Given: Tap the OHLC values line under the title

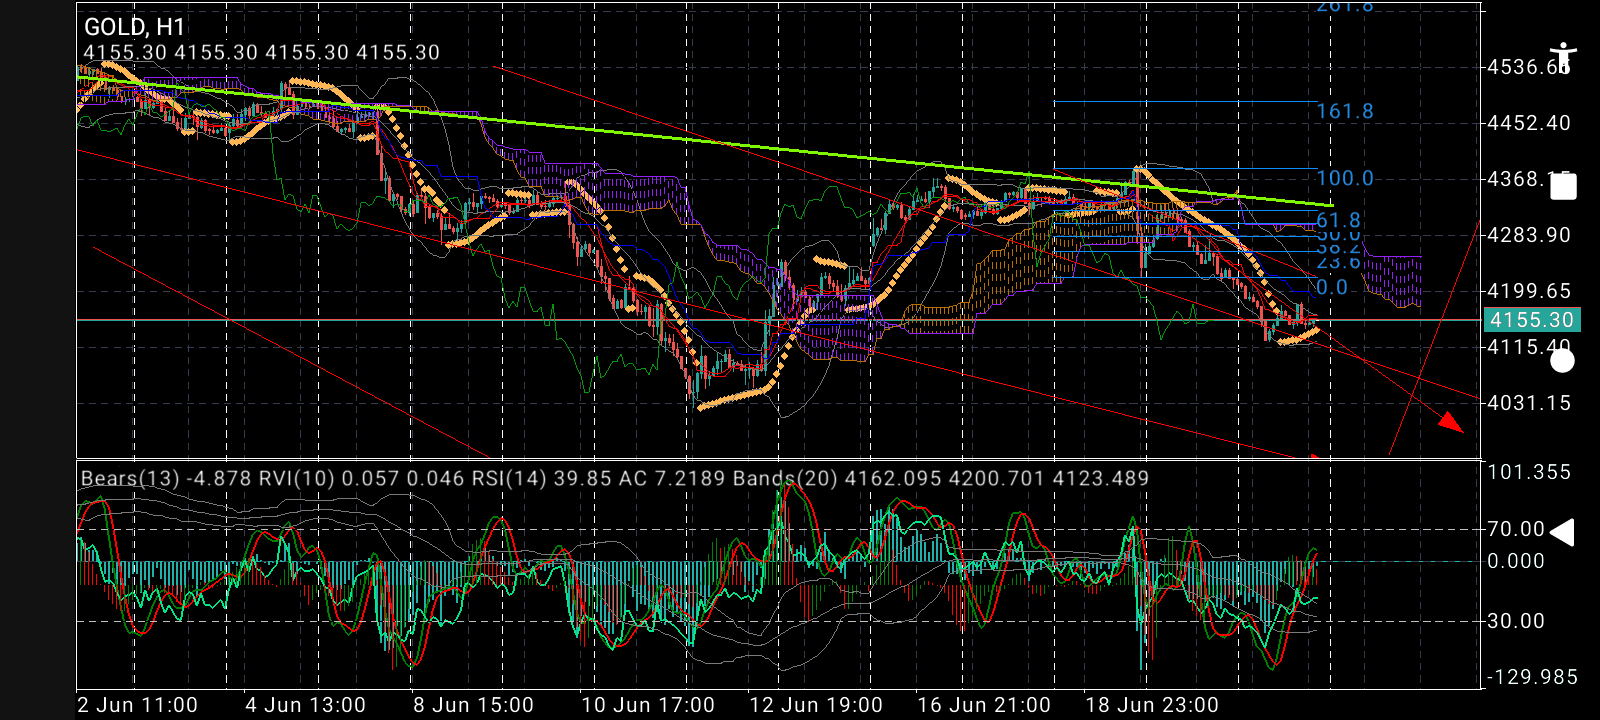Looking at the screenshot, I should click(x=261, y=53).
